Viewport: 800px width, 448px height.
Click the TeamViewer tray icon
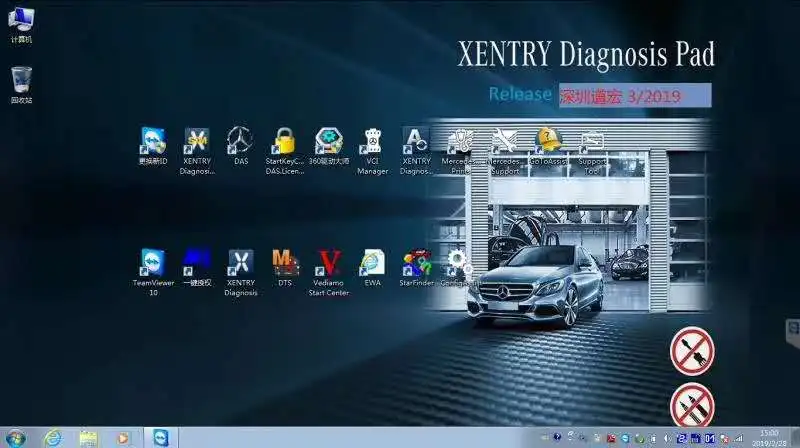pyautogui.click(x=625, y=438)
